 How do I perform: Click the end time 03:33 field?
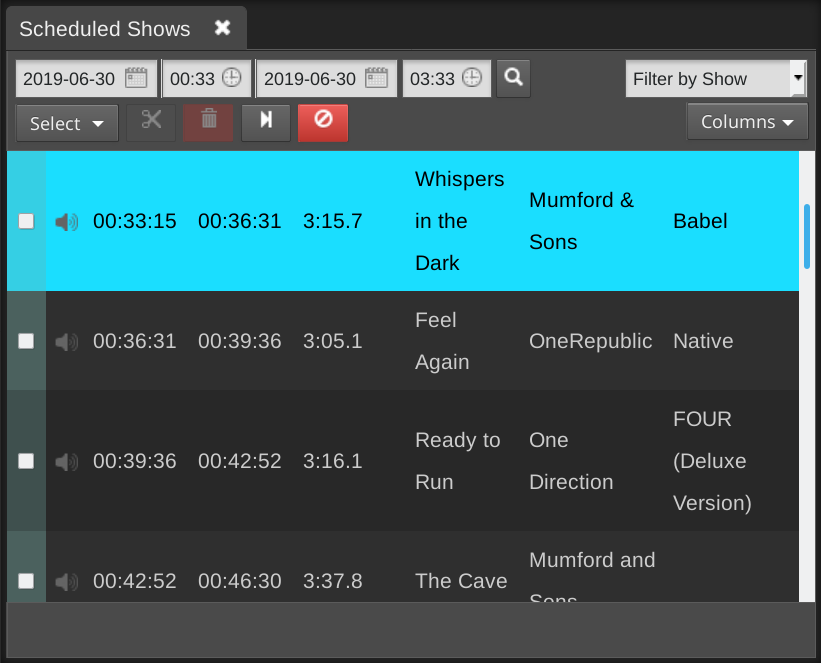pyautogui.click(x=432, y=79)
